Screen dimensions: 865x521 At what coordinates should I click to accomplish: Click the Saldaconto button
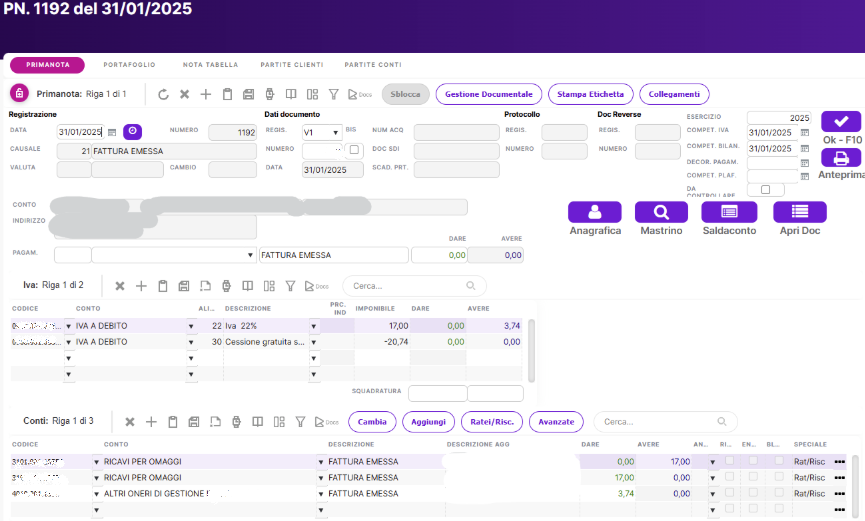(729, 212)
